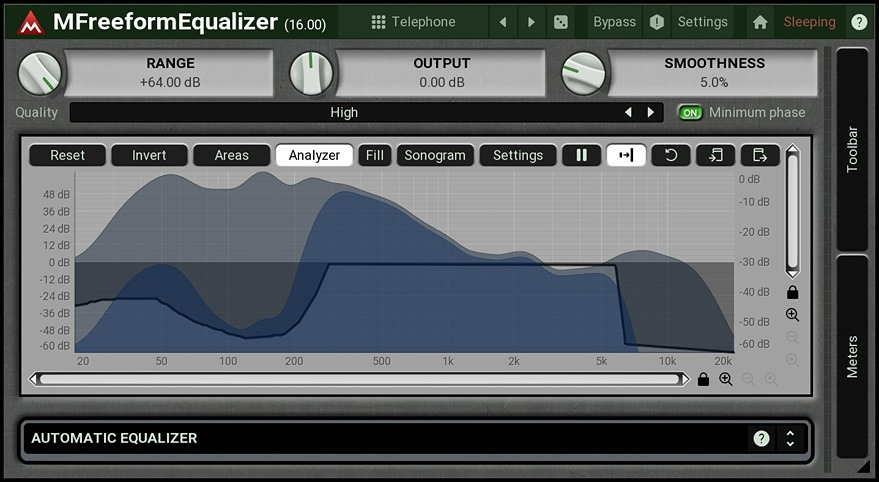Screen dimensions: 879x482
Task: Select next Quality option with right arrow
Action: 650,113
